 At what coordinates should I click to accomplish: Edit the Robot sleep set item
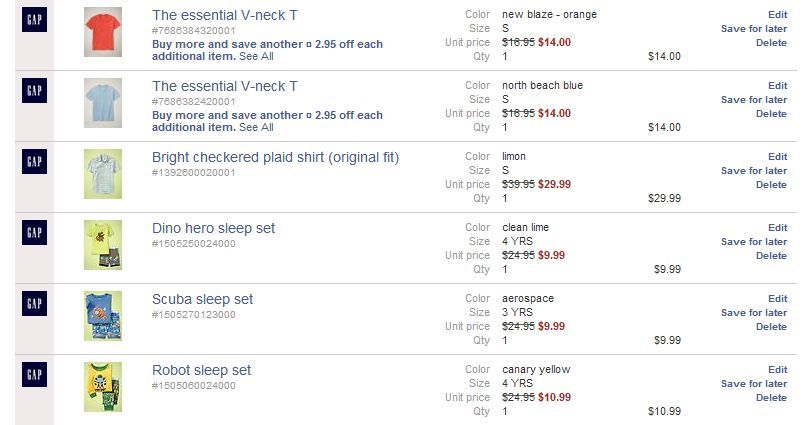[777, 370]
